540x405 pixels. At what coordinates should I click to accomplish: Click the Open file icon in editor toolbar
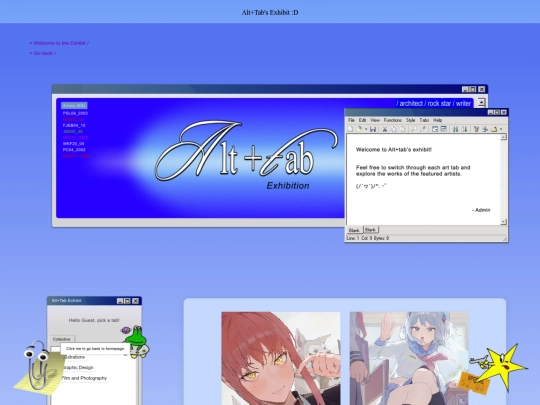[359, 129]
